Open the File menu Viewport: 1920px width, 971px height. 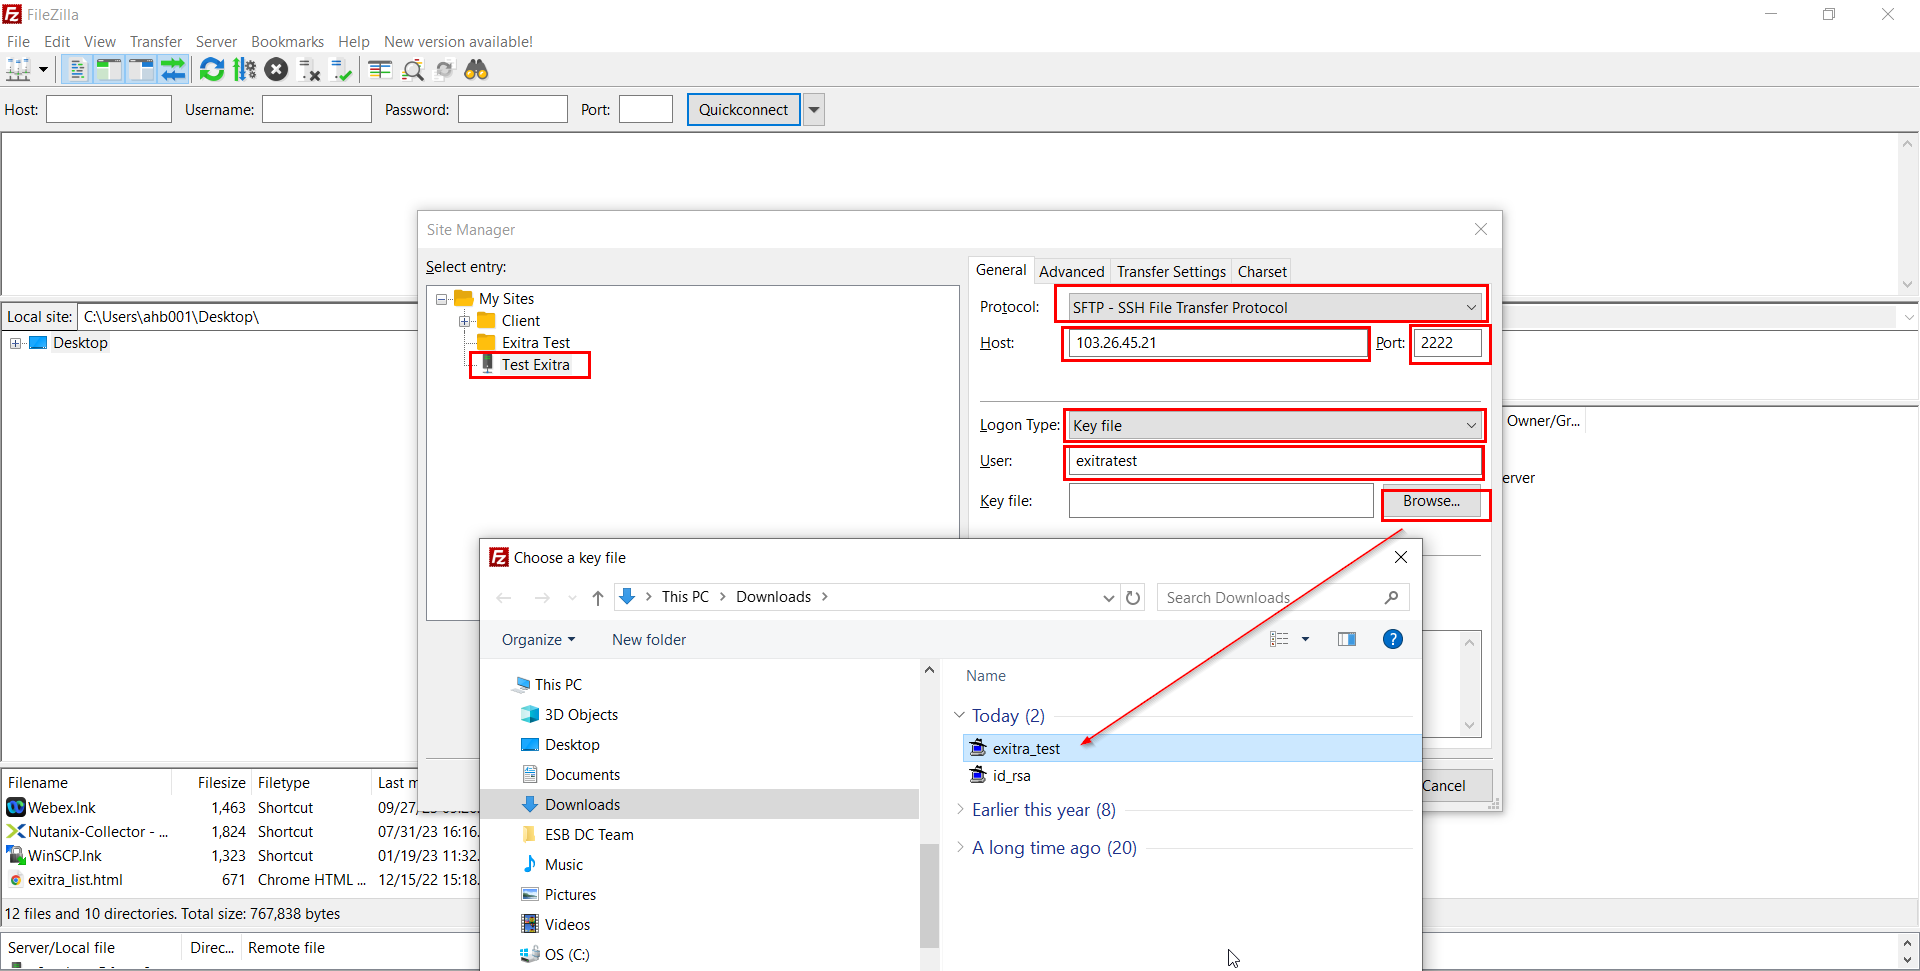pos(18,42)
